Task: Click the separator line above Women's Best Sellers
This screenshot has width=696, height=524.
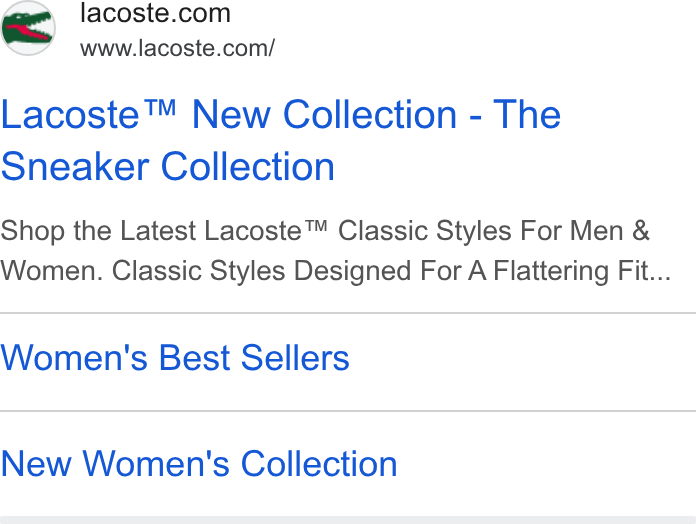Action: click(348, 313)
